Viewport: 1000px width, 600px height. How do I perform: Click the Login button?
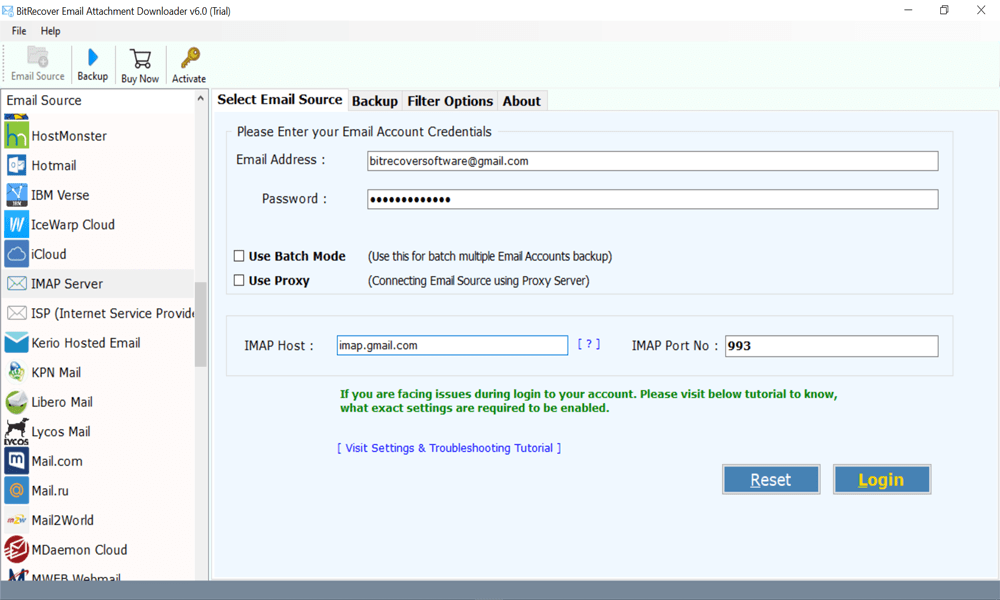click(x=882, y=479)
